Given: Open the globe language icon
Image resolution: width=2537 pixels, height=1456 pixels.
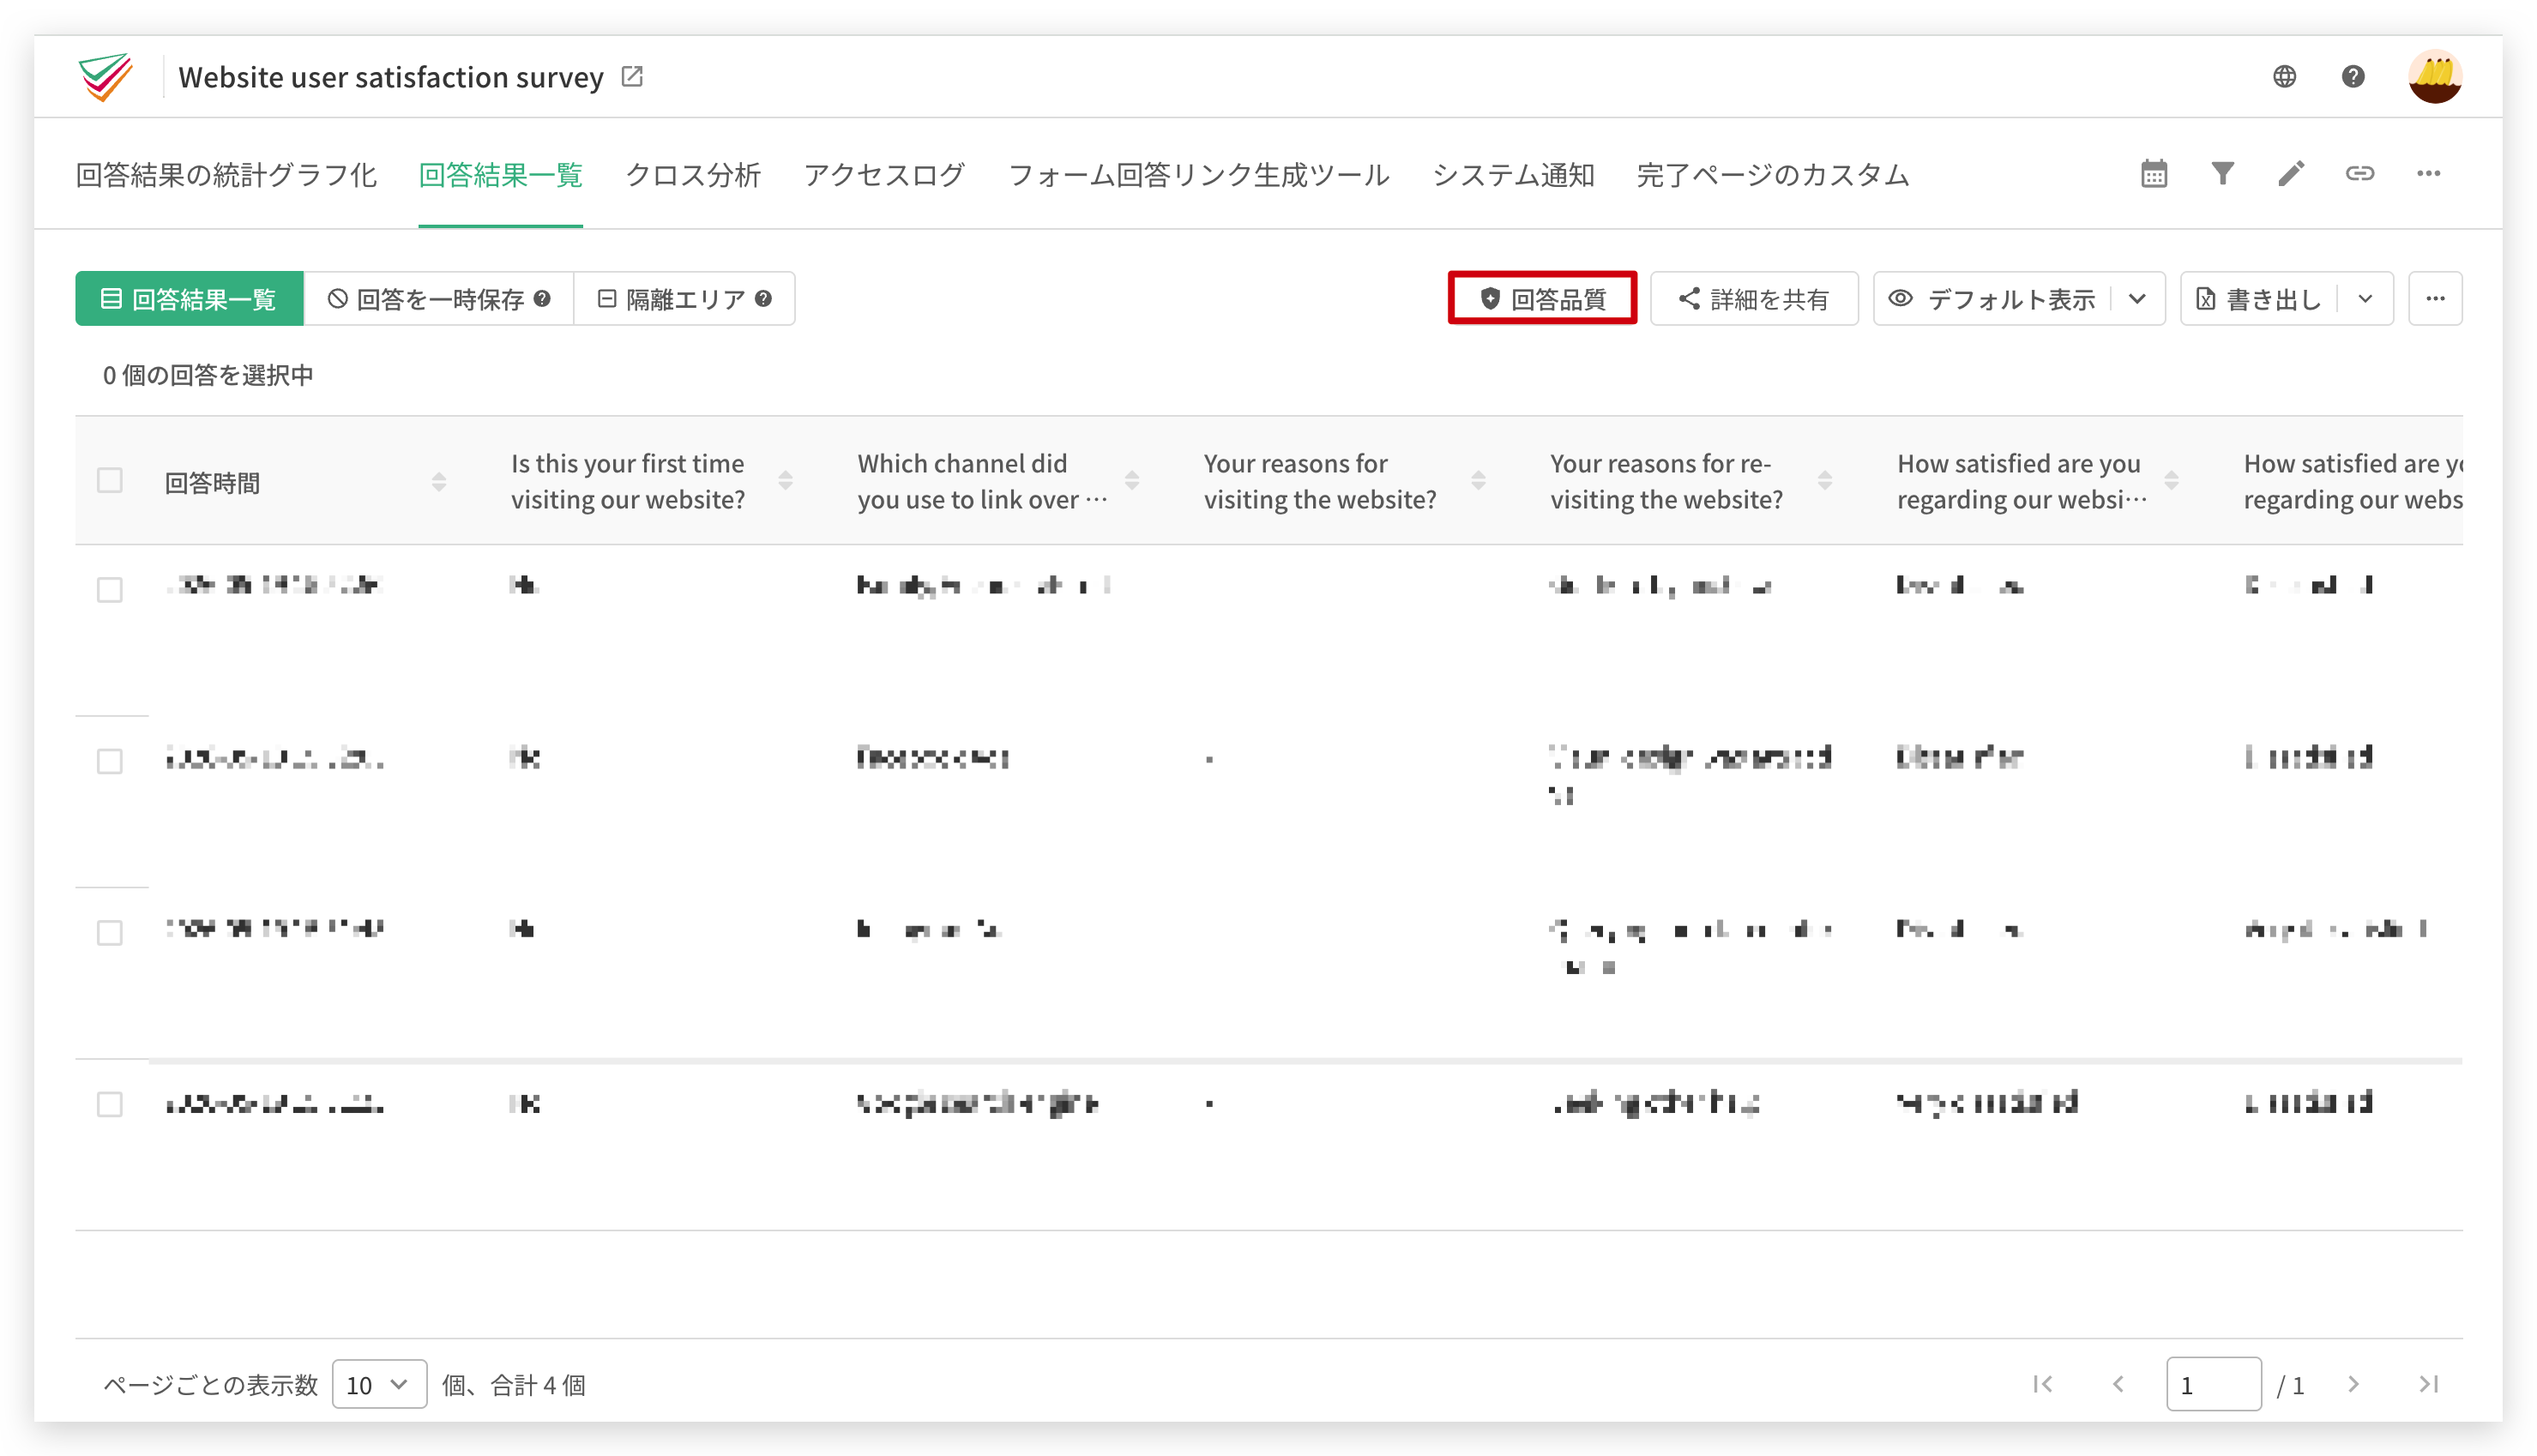Looking at the screenshot, I should click(2284, 77).
